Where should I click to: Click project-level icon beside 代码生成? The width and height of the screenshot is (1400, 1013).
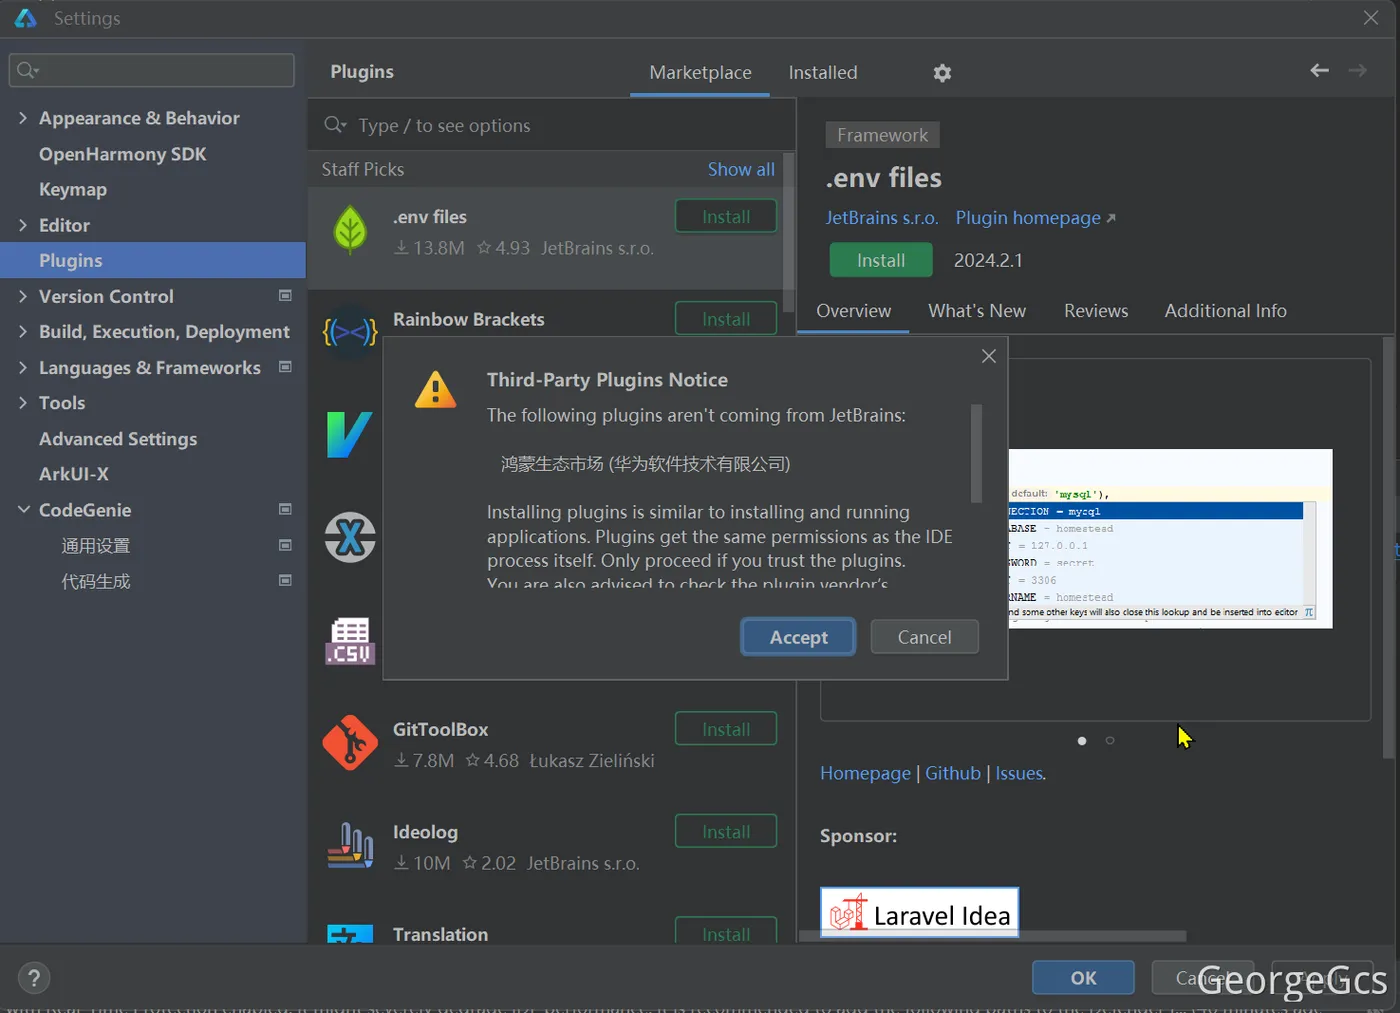(x=285, y=580)
